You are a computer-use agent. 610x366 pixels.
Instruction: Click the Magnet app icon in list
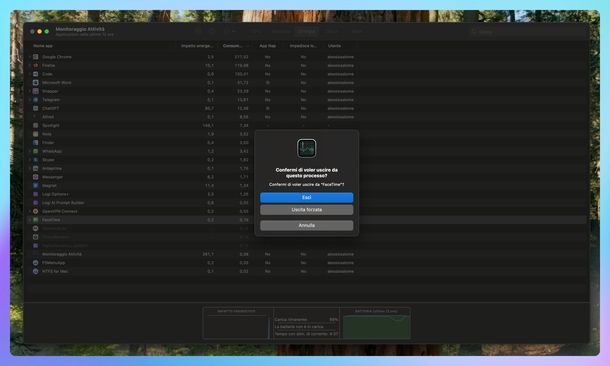pyautogui.click(x=35, y=186)
